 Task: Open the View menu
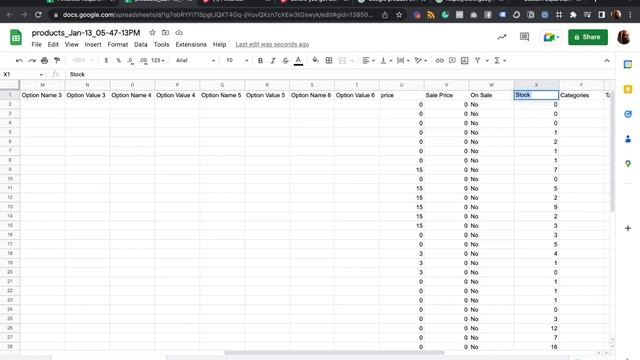pyautogui.click(x=71, y=44)
